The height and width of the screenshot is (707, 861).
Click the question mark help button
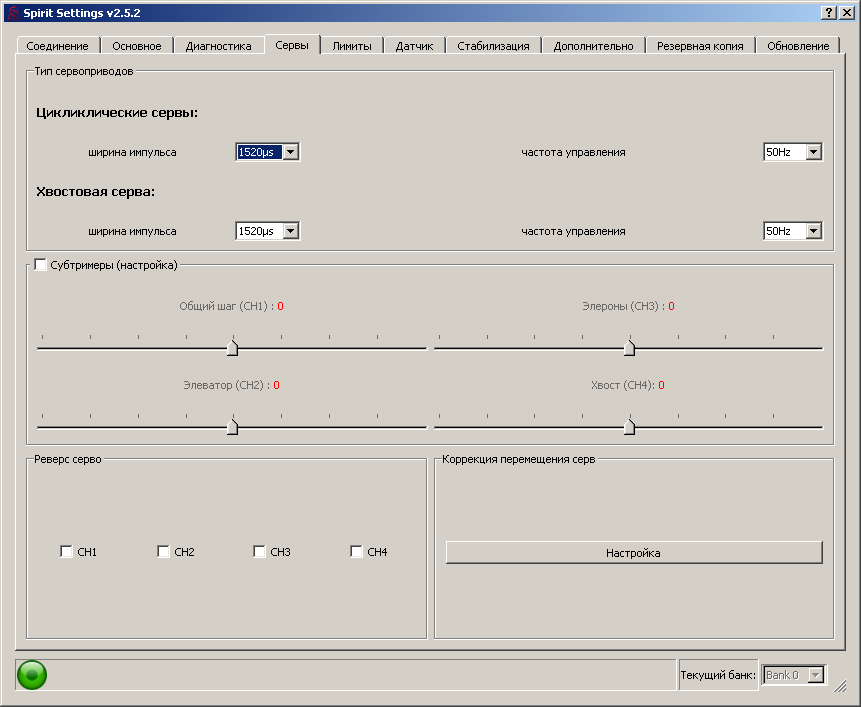click(828, 12)
